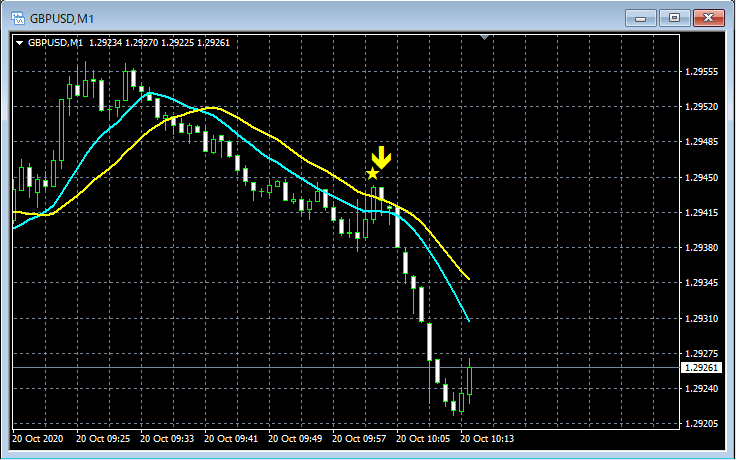Minimize the GBPUSD,M1 chart window
737x460 pixels.
tap(640, 19)
